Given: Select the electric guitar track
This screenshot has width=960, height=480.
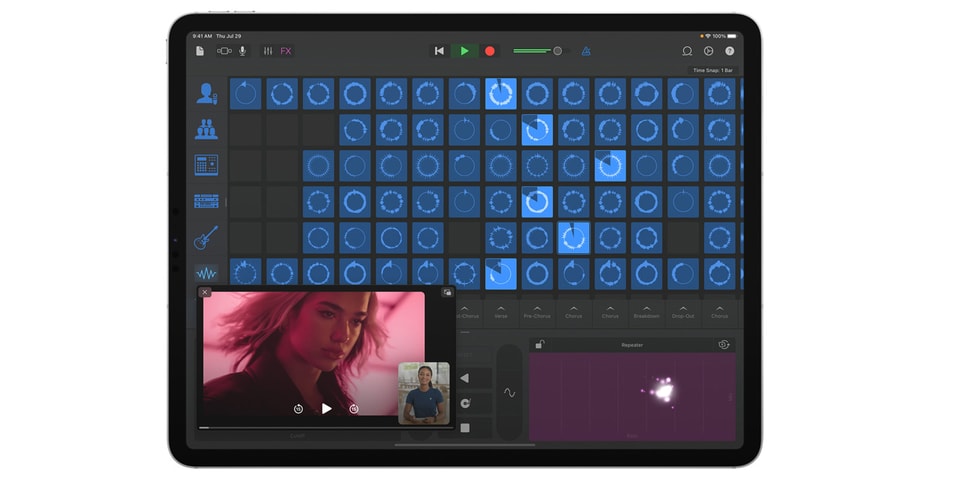Looking at the screenshot, I should pos(206,238).
